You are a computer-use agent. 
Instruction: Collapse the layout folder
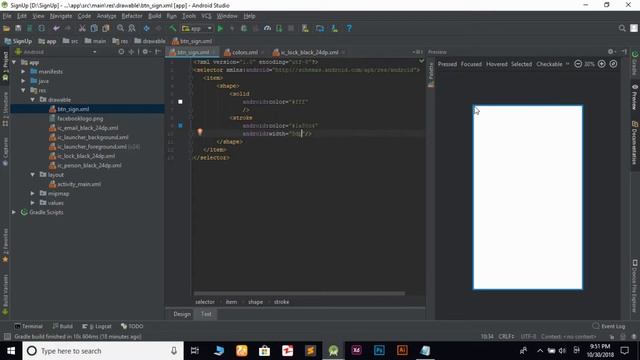click(x=33, y=175)
